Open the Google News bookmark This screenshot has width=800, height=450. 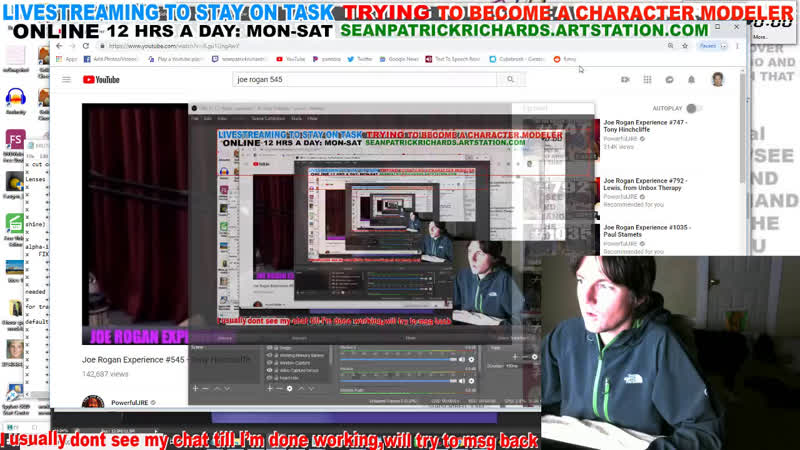coord(399,59)
